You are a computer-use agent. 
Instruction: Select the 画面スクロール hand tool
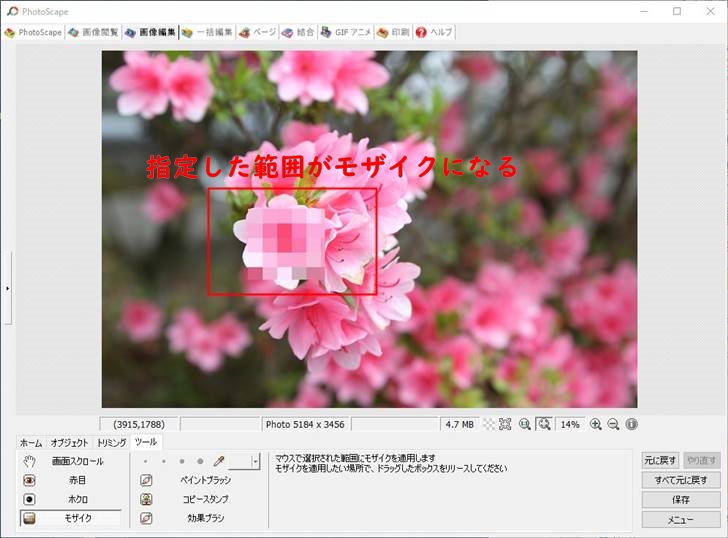70,461
